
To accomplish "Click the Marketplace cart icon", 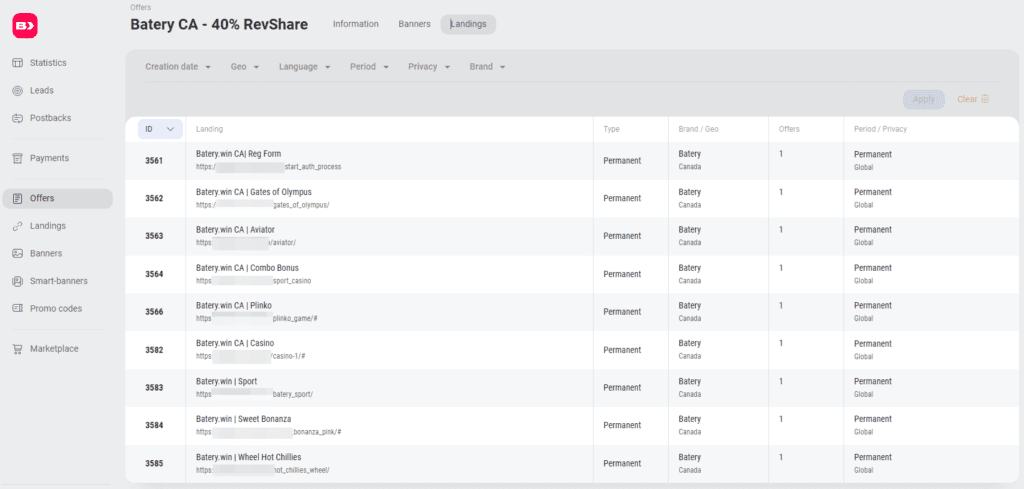I will (18, 349).
